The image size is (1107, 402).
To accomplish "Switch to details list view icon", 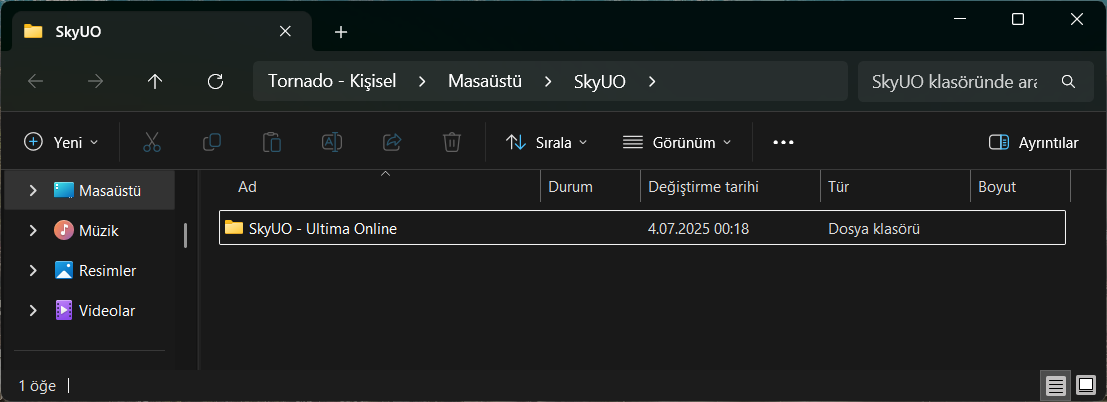I will coord(1055,386).
